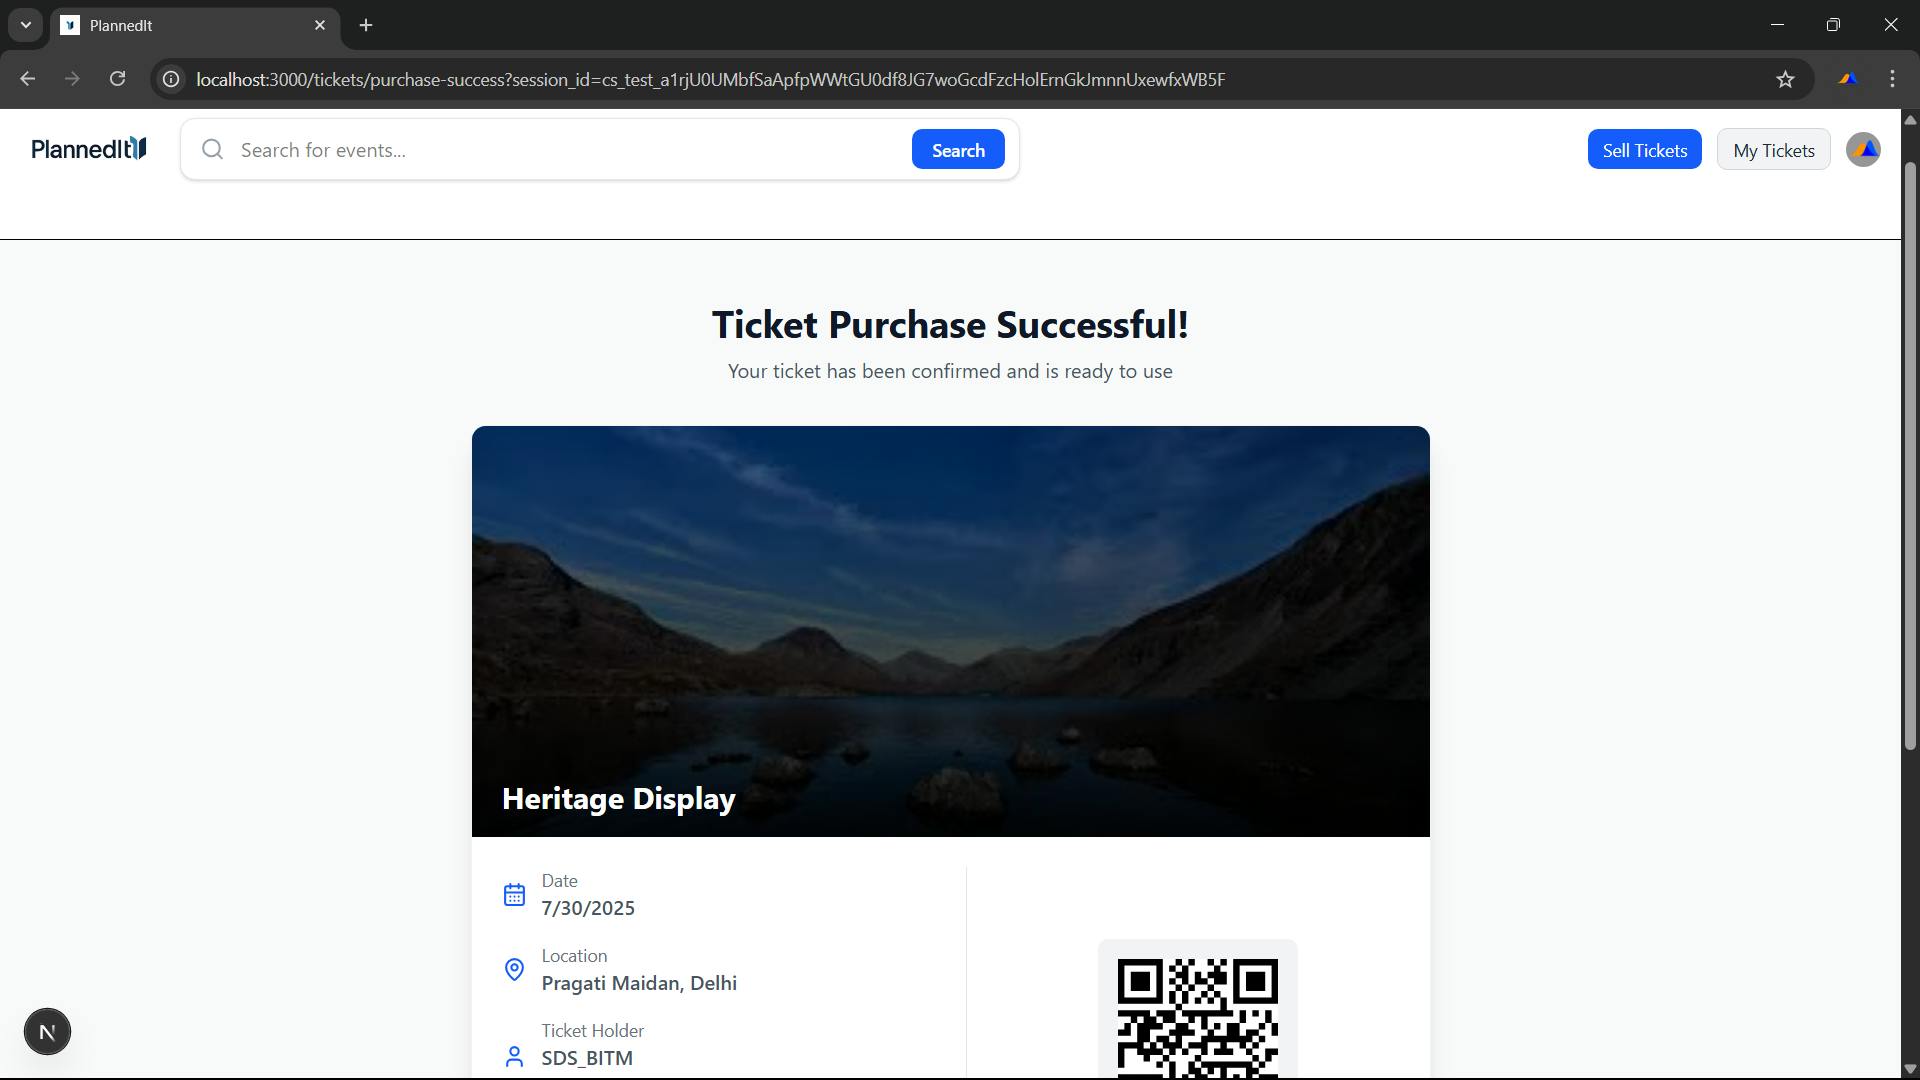Go back to previous page

pyautogui.click(x=27, y=79)
